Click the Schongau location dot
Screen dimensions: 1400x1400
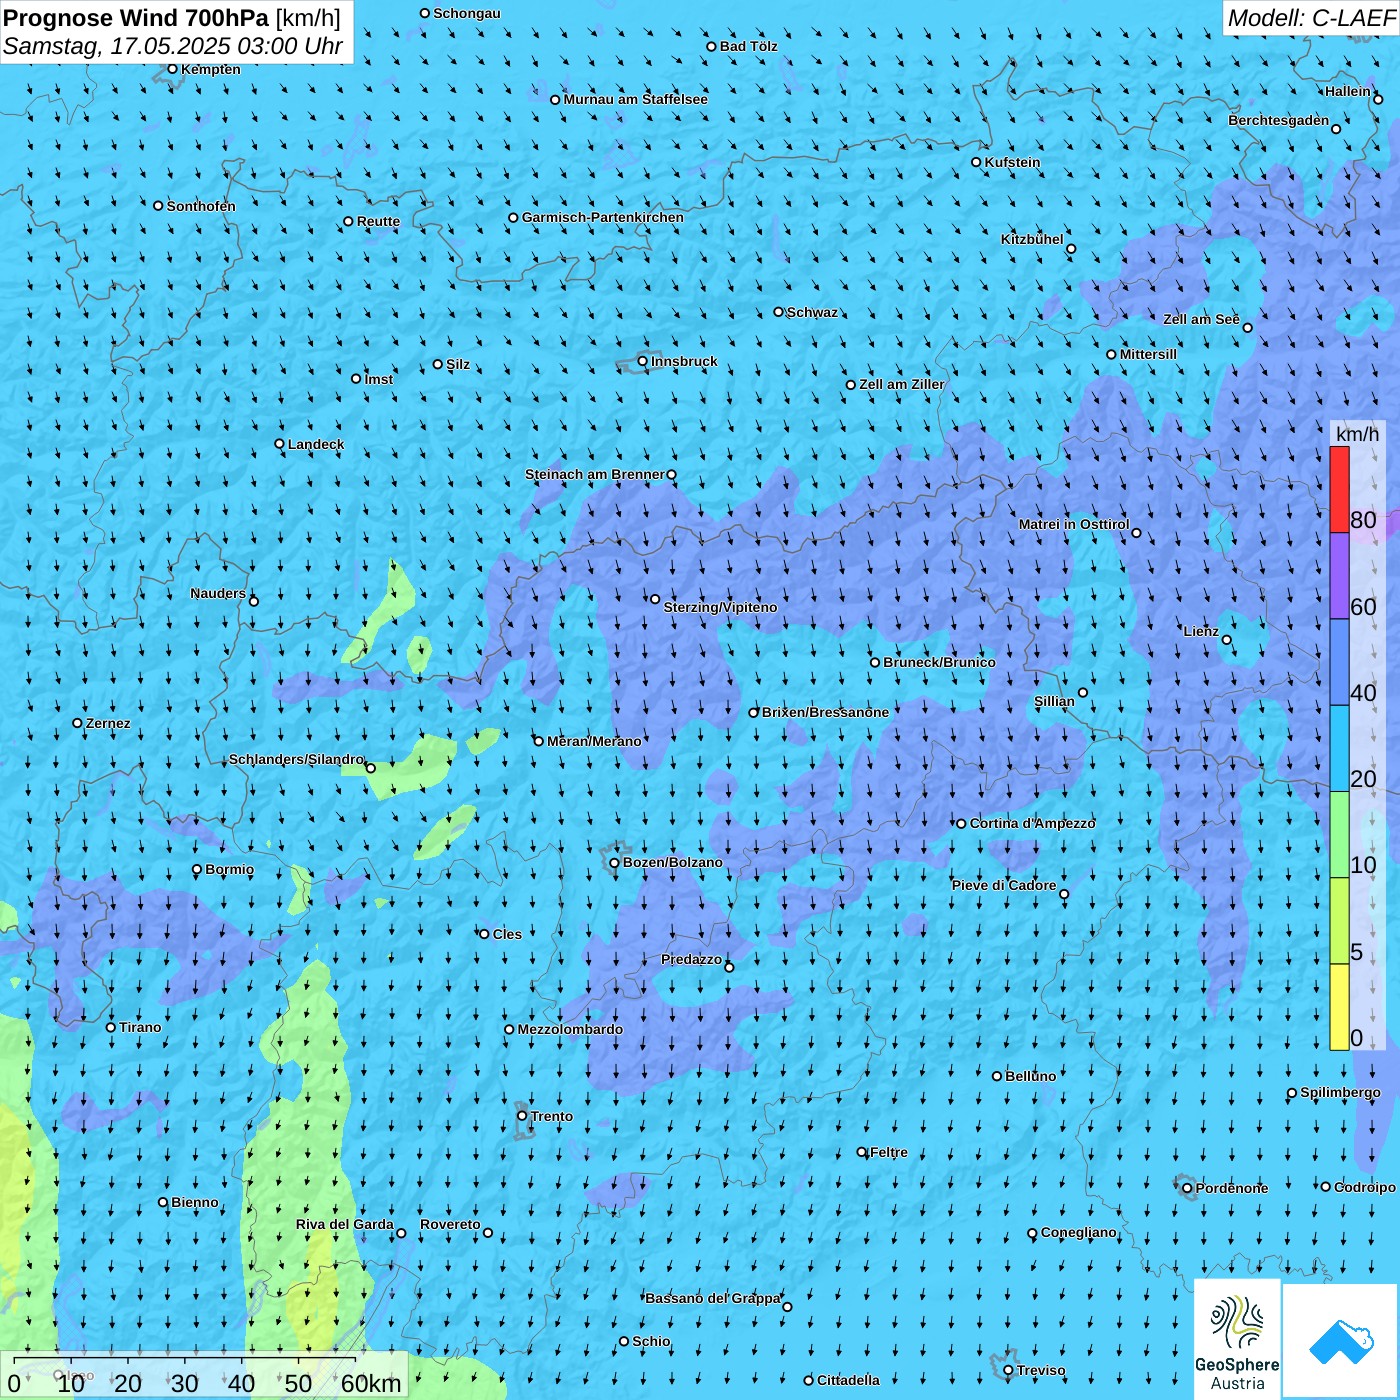coord(424,13)
